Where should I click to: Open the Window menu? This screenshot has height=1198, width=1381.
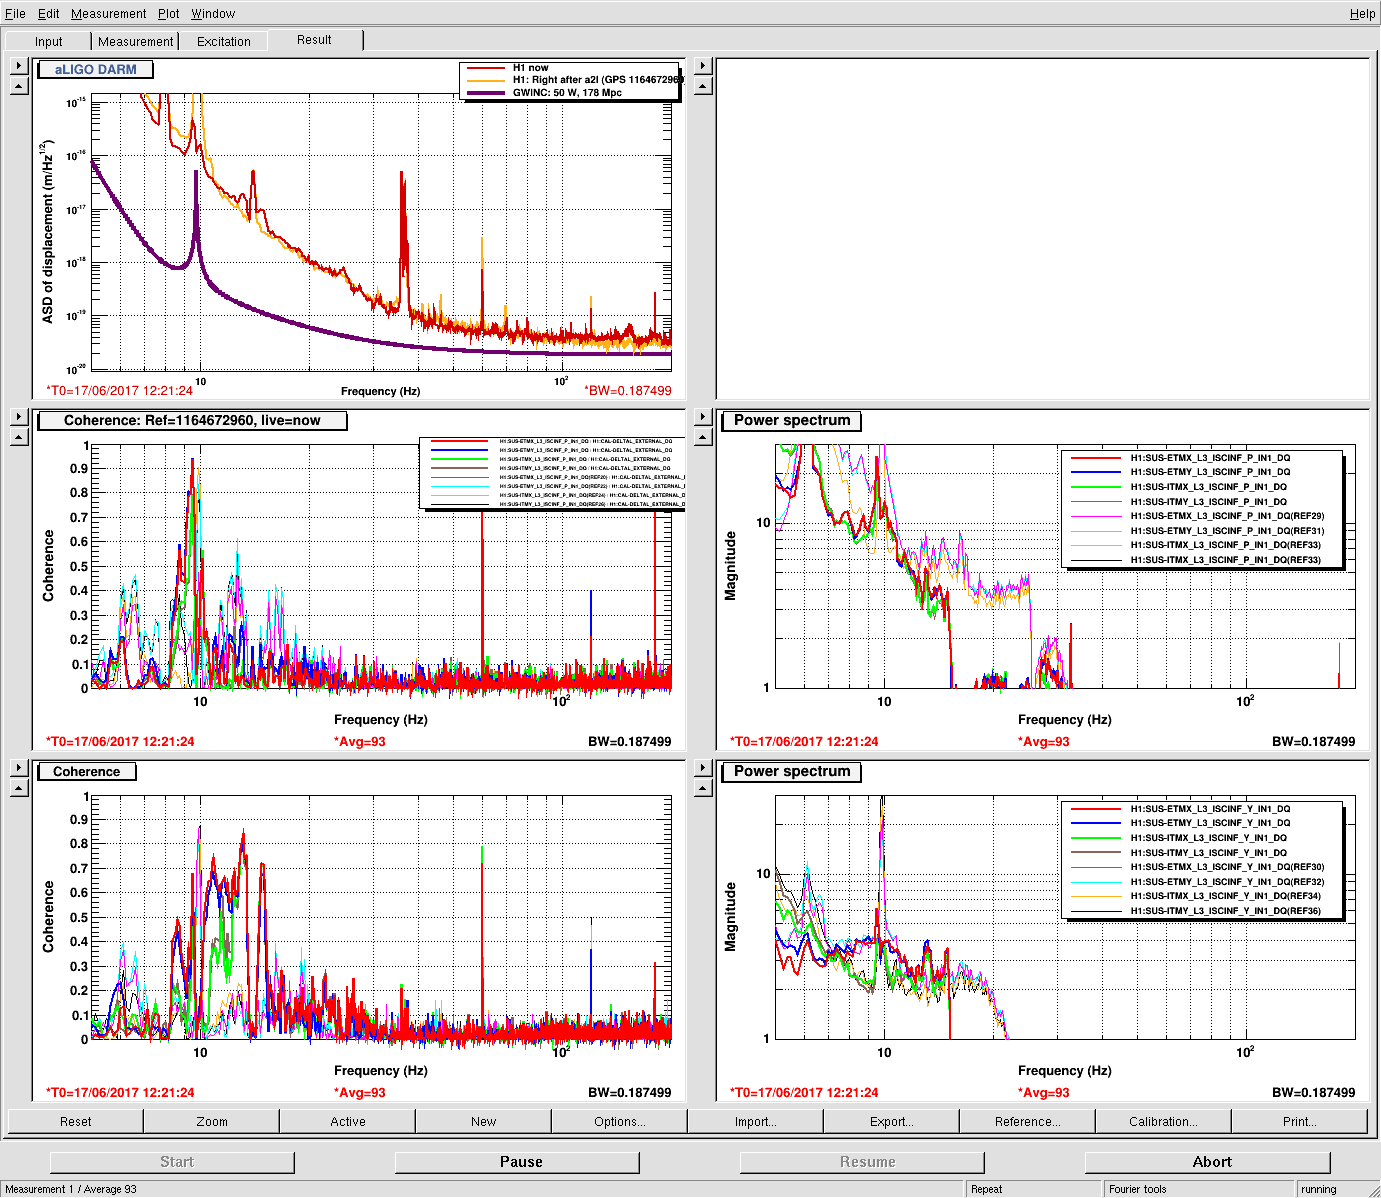pos(213,13)
